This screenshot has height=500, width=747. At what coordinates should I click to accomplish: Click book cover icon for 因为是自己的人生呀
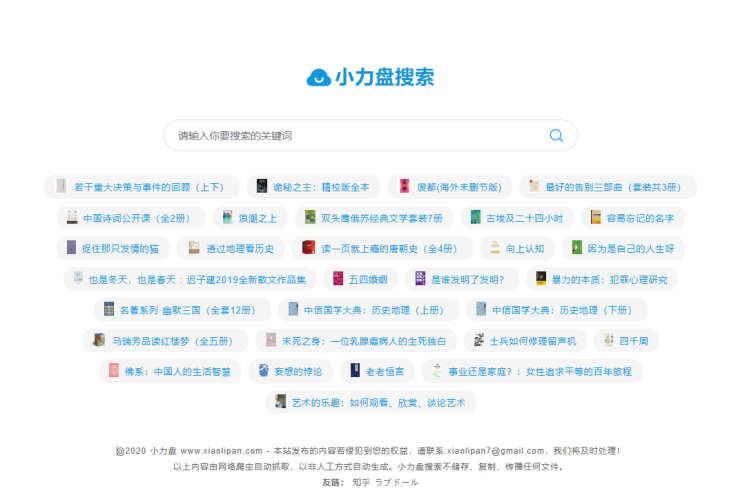click(x=576, y=248)
